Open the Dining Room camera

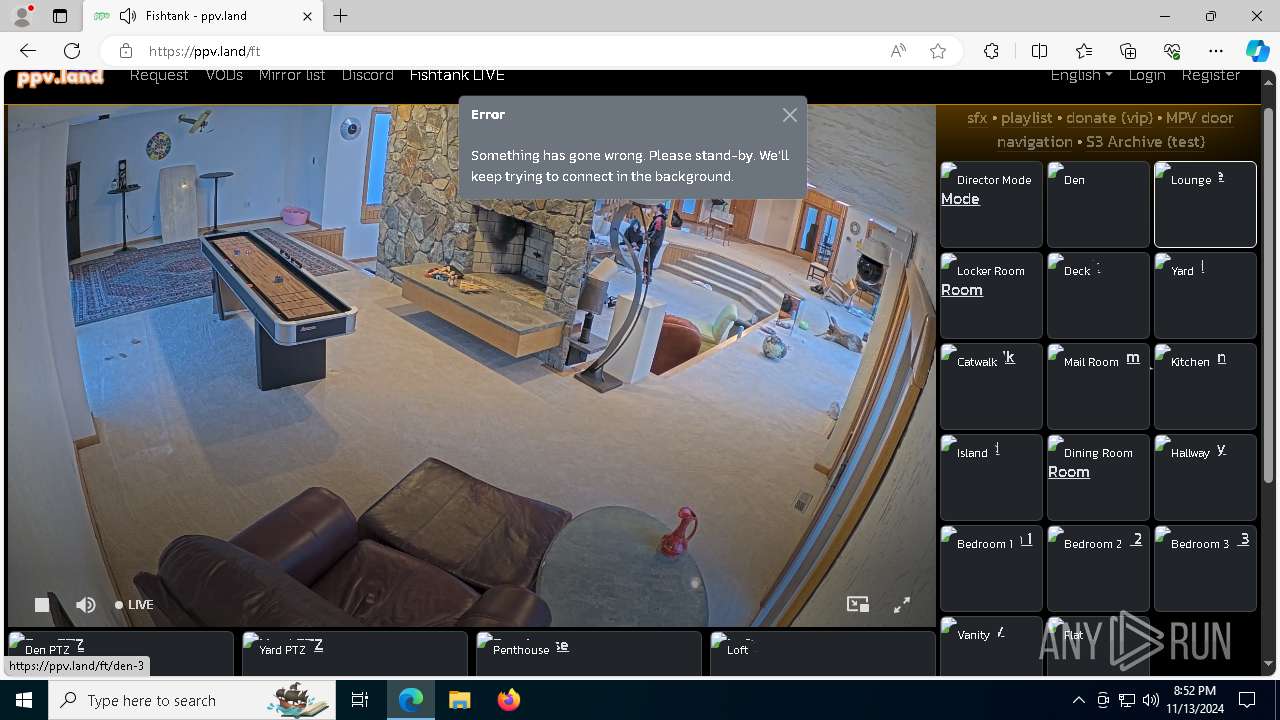pos(1098,477)
